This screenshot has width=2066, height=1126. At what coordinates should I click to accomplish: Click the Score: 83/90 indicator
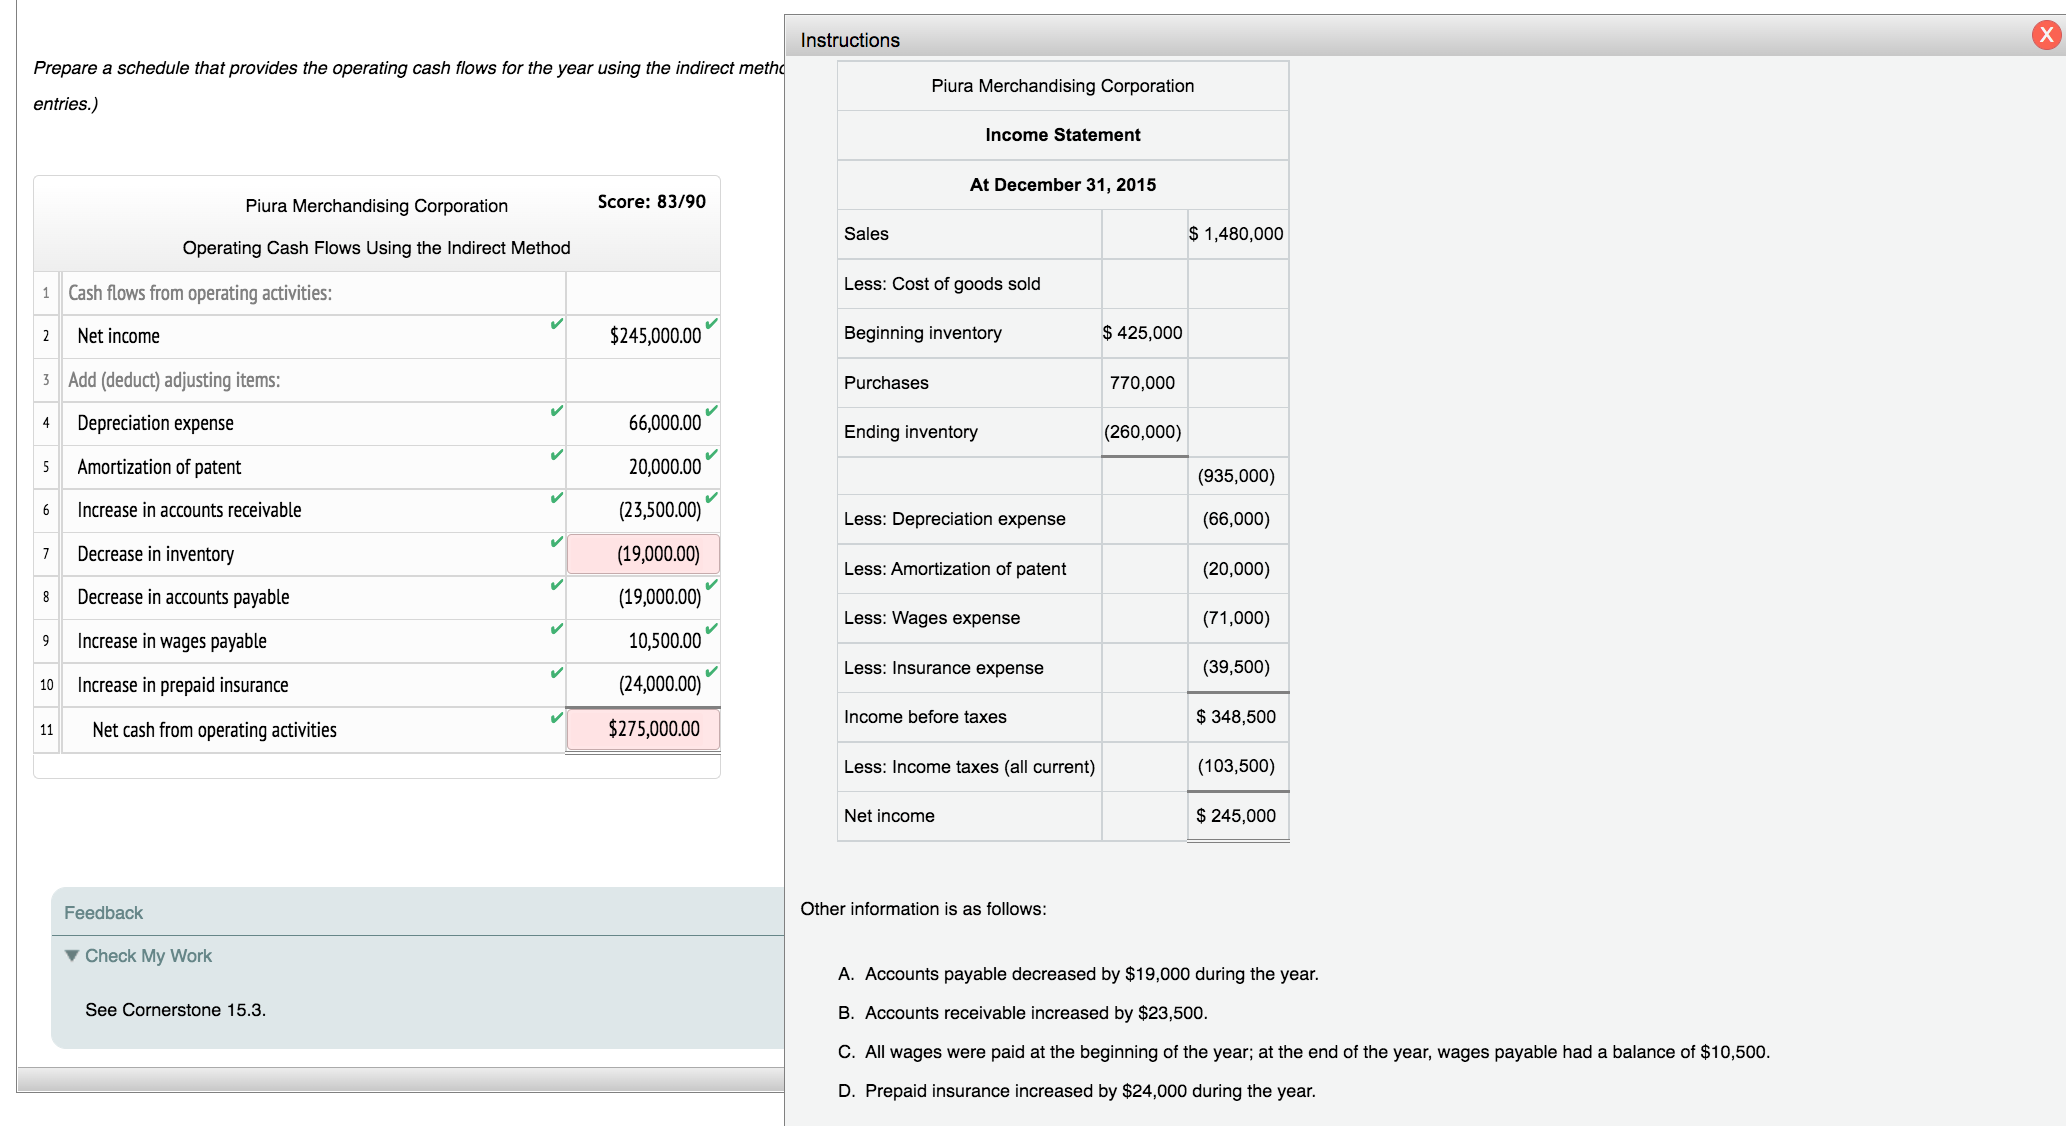[x=651, y=201]
